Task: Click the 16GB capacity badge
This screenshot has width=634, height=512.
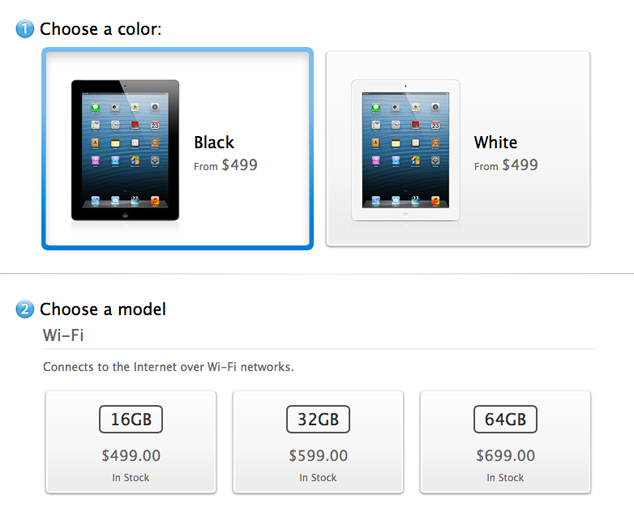Action: [131, 419]
